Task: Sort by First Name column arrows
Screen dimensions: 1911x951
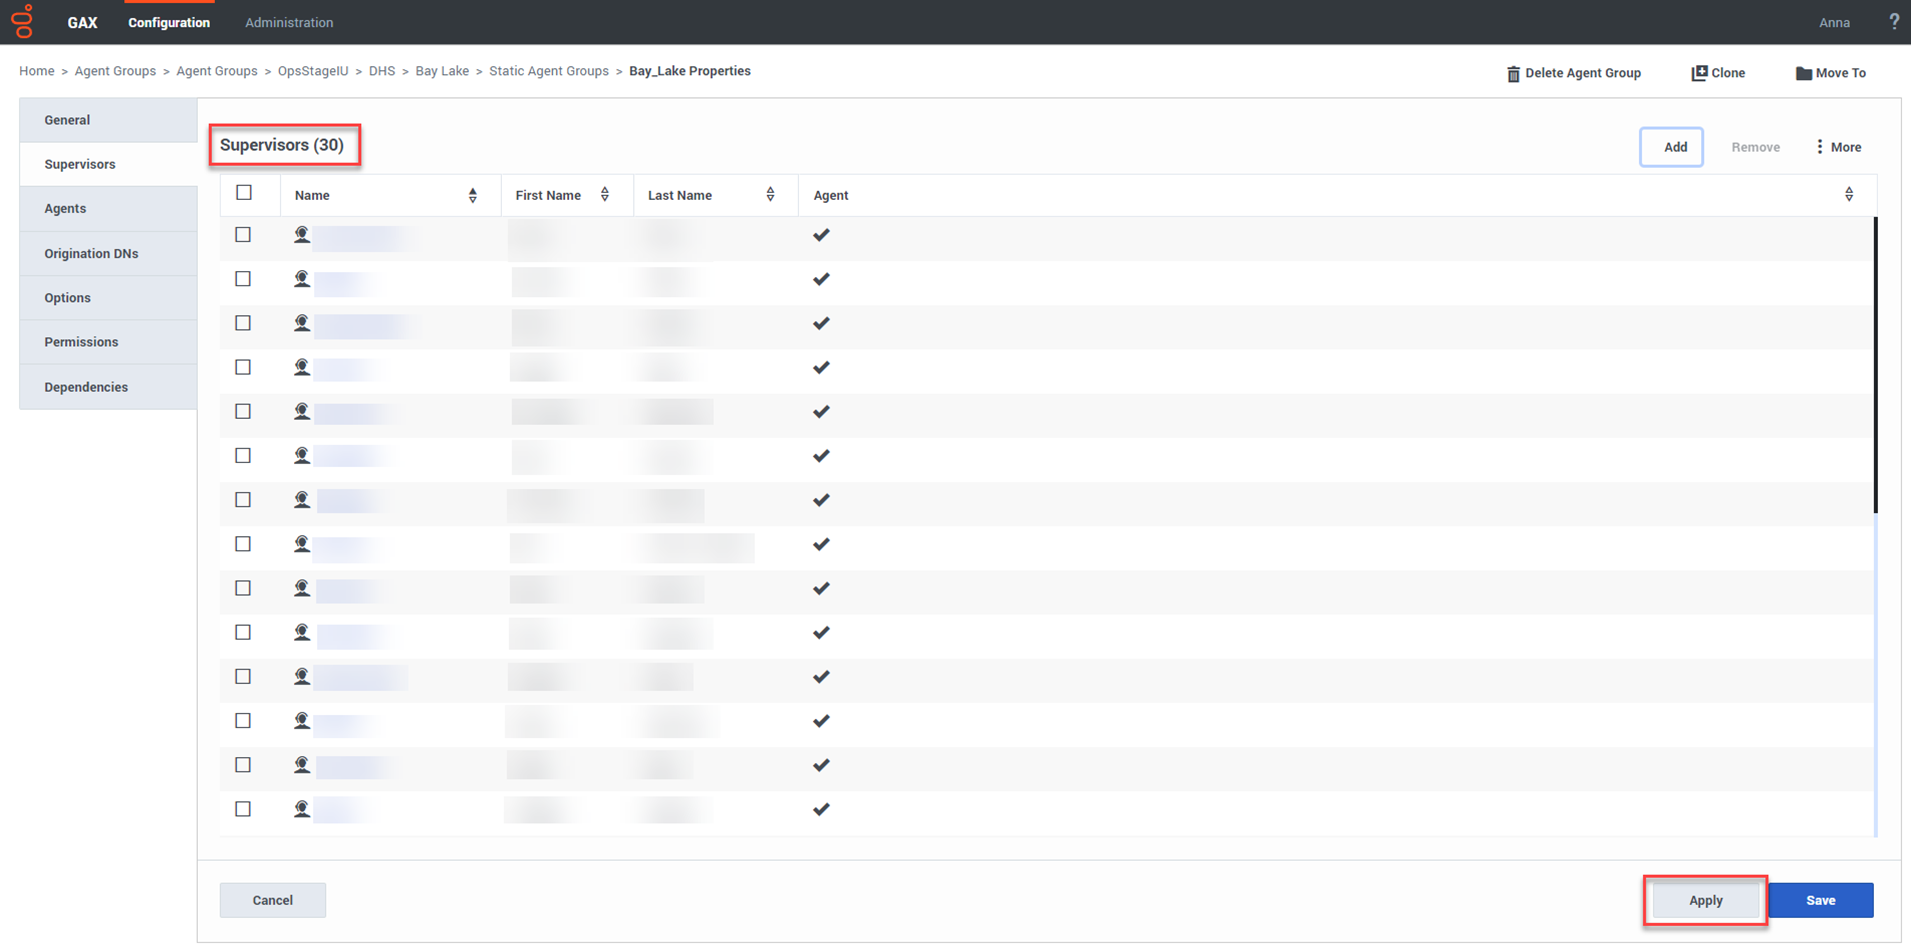Action: tap(605, 195)
